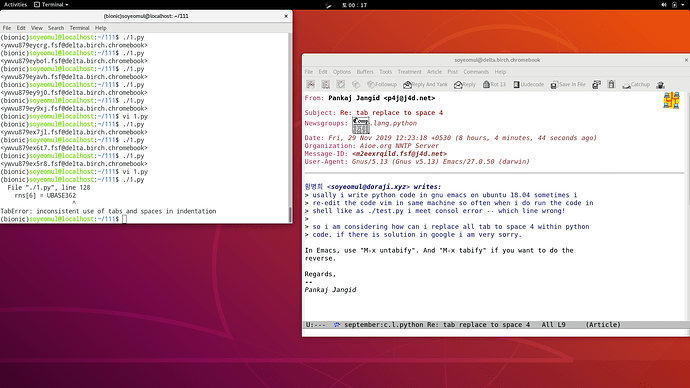The width and height of the screenshot is (690, 388).
Task: Click the 'File "./1.py", line 128' text
Action: [49, 187]
